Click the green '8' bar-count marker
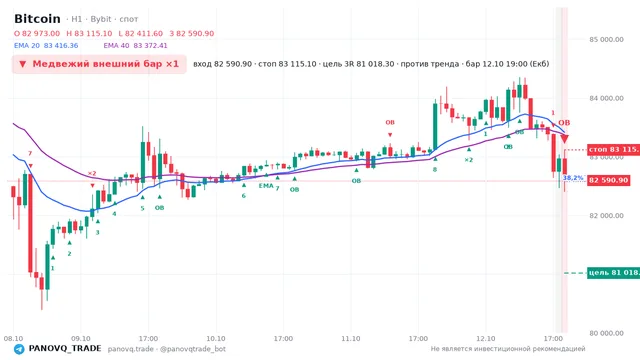Screen dimensions: 640x360 pos(435,169)
